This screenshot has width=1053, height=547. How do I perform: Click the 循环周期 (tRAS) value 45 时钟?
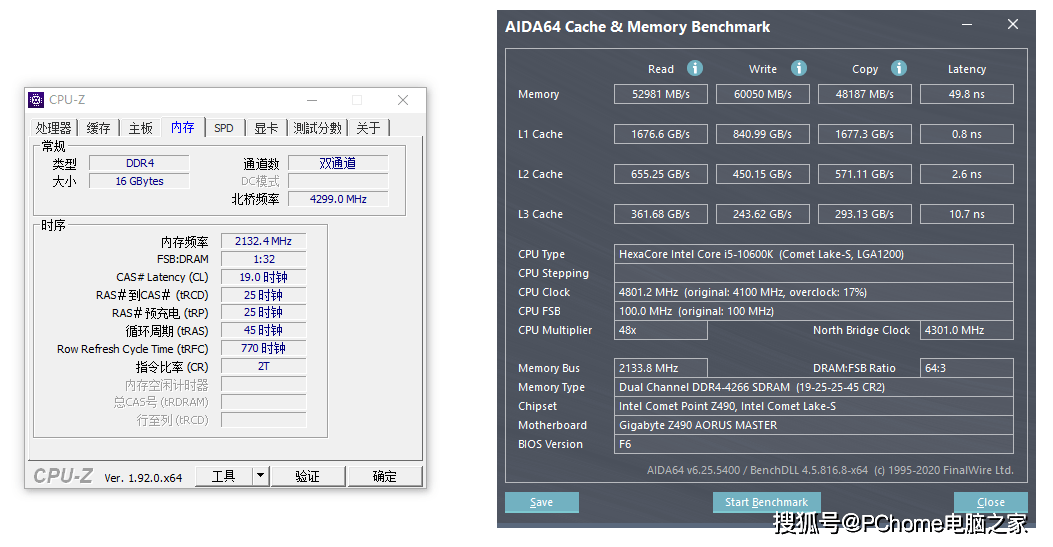[x=263, y=330]
